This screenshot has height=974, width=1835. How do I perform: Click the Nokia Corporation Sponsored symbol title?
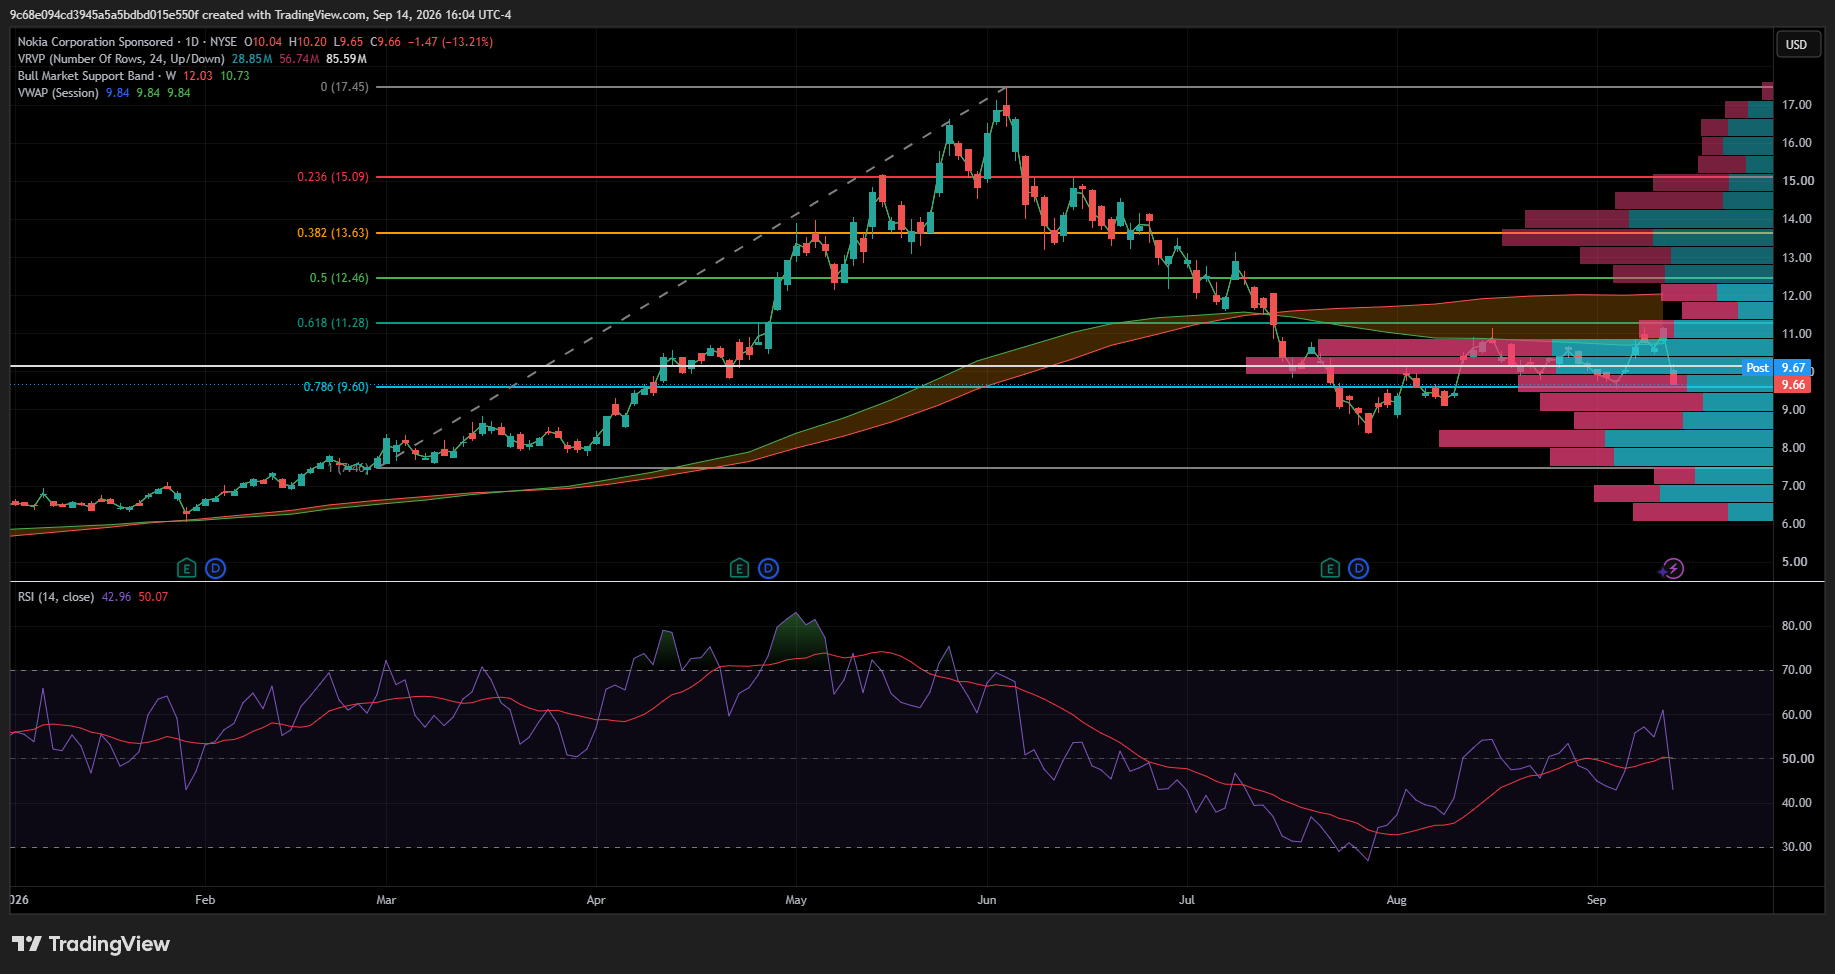point(95,42)
